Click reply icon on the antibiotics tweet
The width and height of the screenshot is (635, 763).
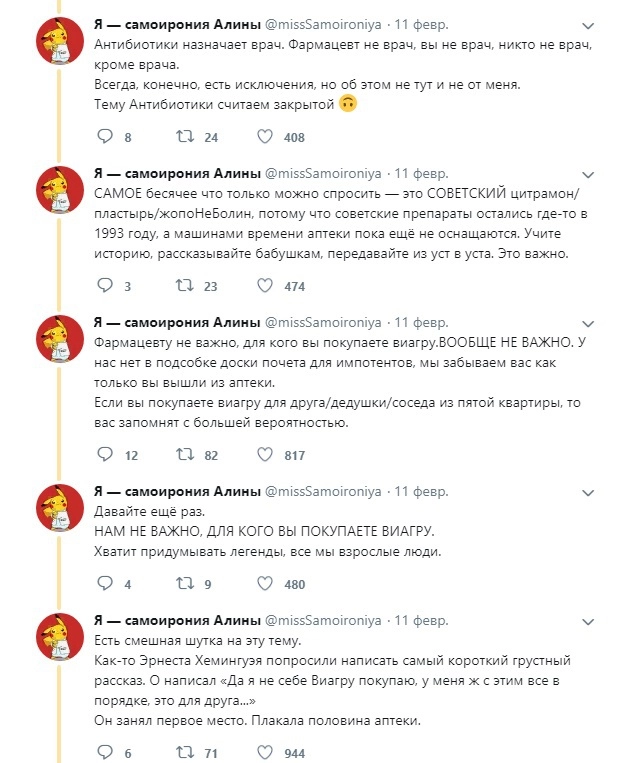(107, 137)
